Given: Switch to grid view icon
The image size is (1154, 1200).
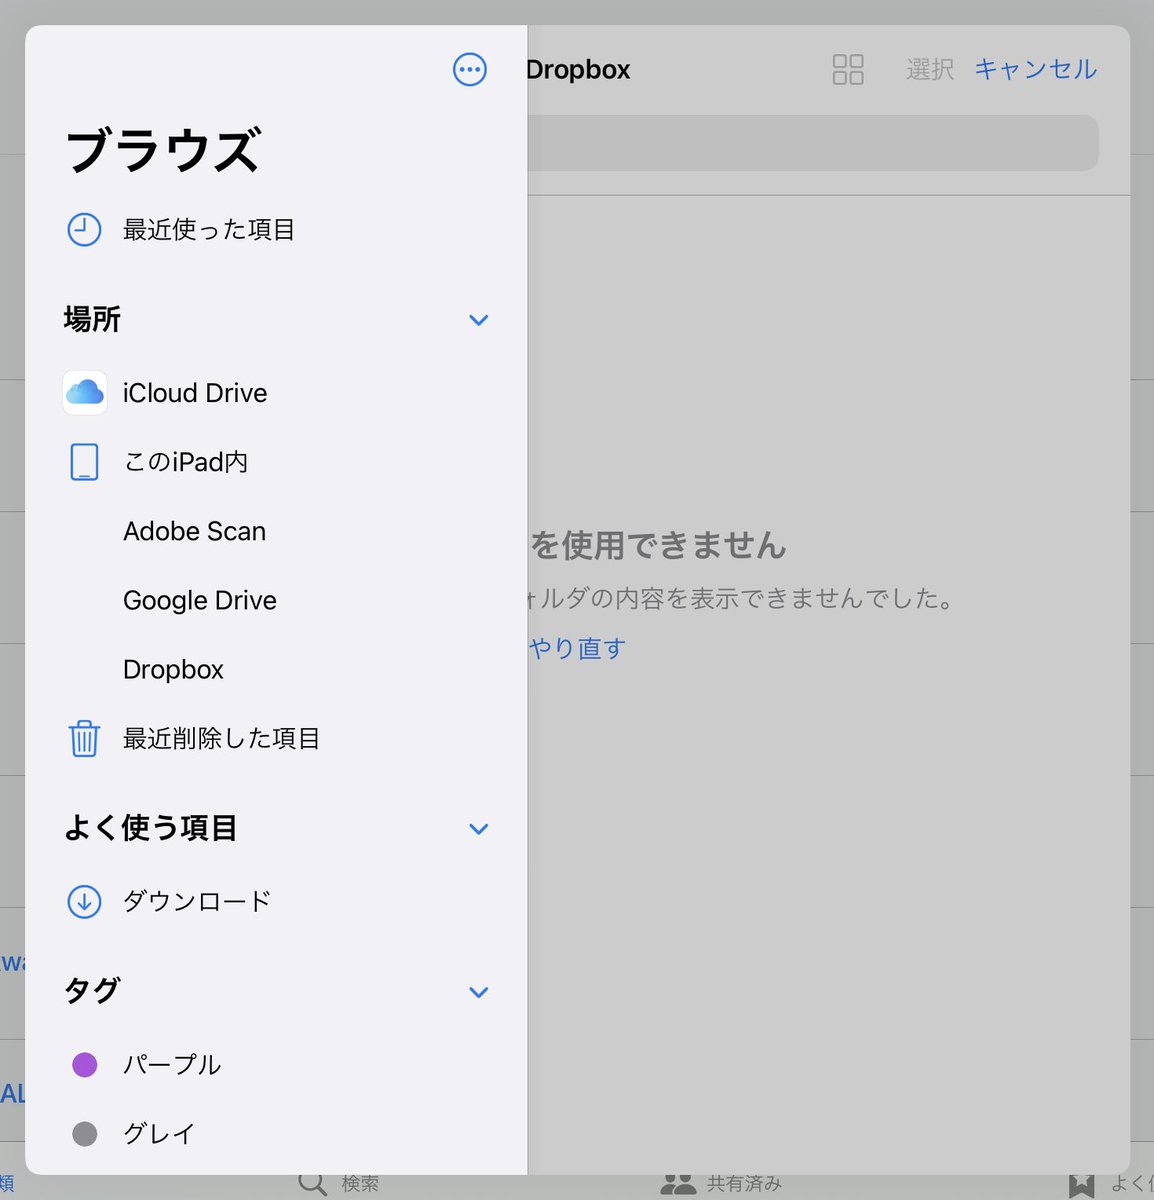Looking at the screenshot, I should click(x=848, y=70).
